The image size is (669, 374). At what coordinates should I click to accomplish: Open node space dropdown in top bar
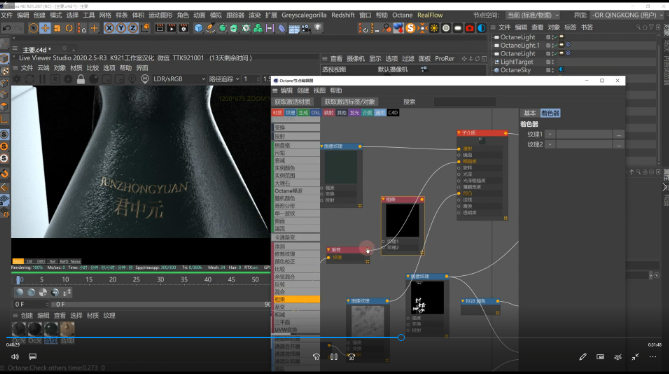pos(533,15)
